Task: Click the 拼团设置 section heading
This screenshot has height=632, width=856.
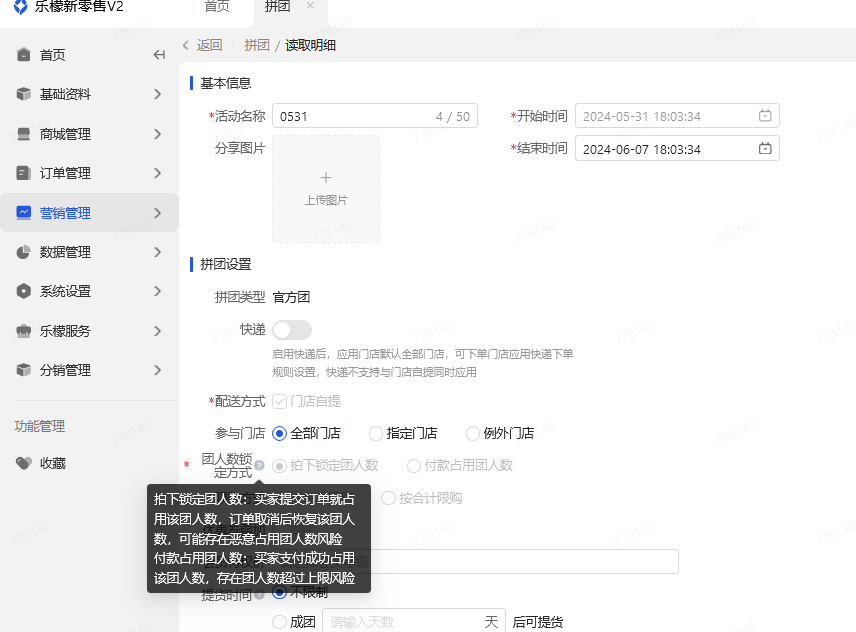Action: click(225, 264)
